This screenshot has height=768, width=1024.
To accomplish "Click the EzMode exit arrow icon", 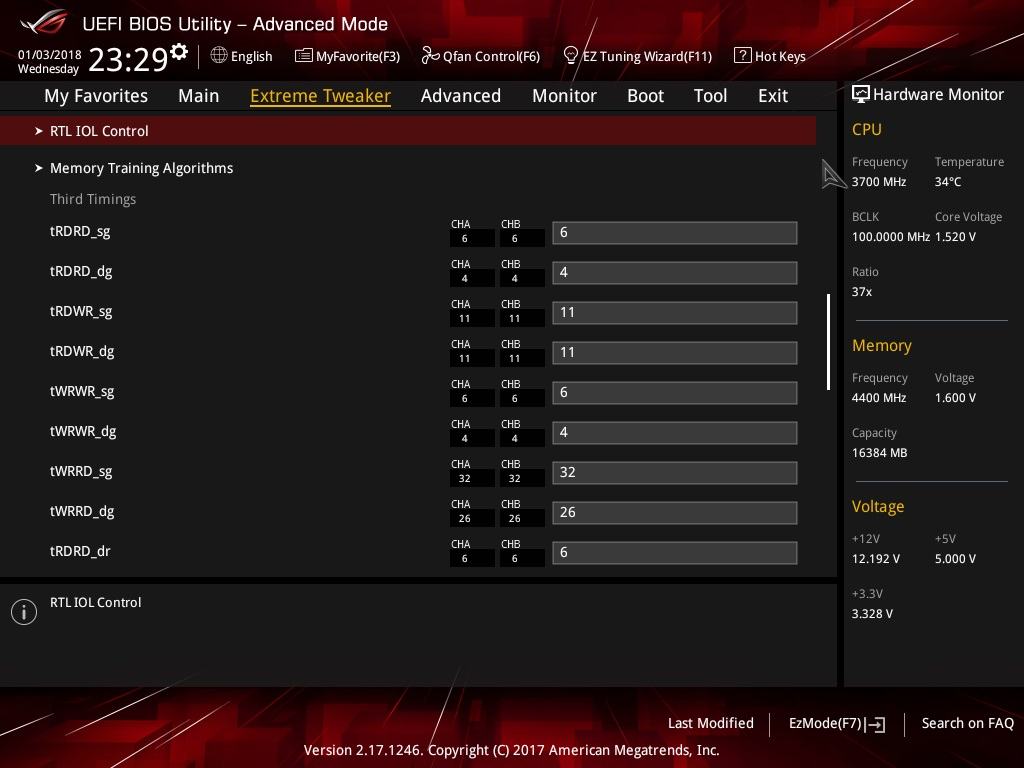I will [x=876, y=724].
